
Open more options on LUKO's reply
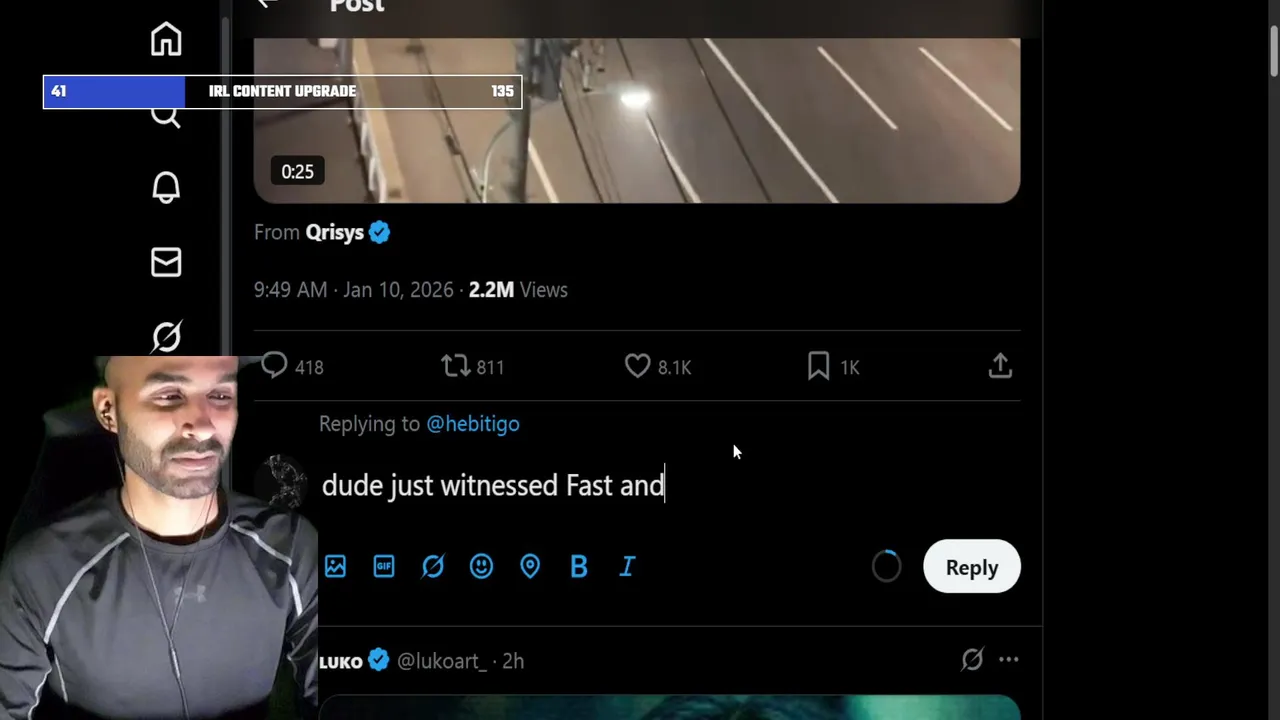(1008, 660)
